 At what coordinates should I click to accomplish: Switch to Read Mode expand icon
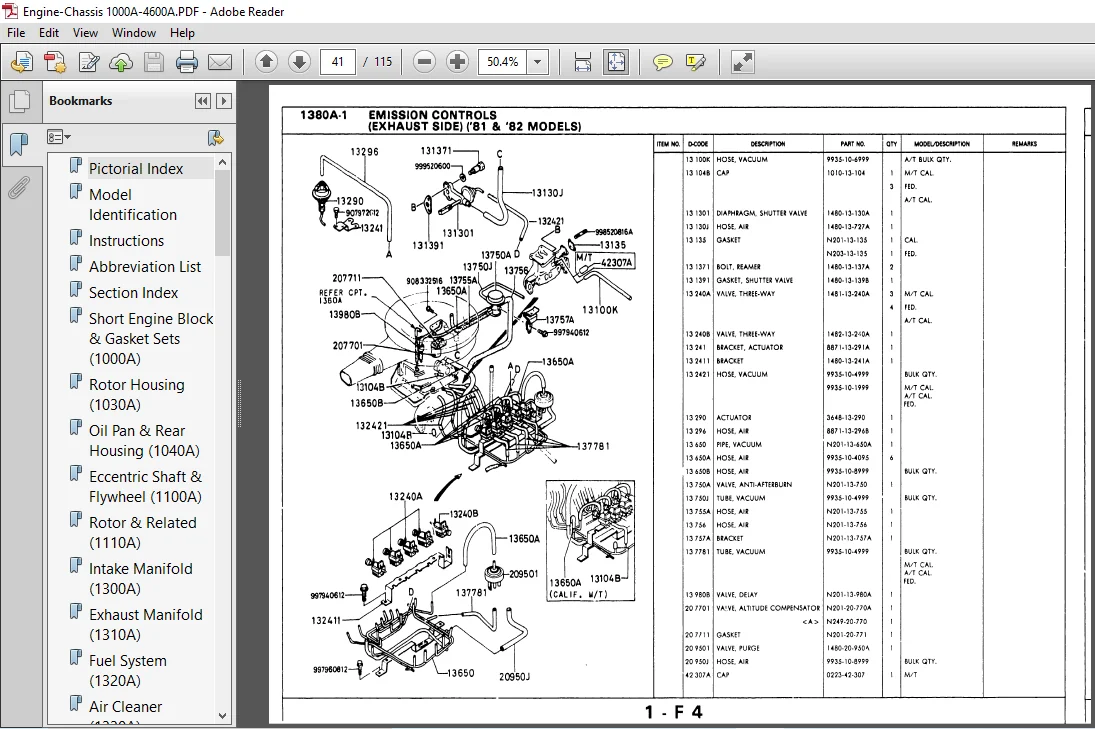point(742,61)
